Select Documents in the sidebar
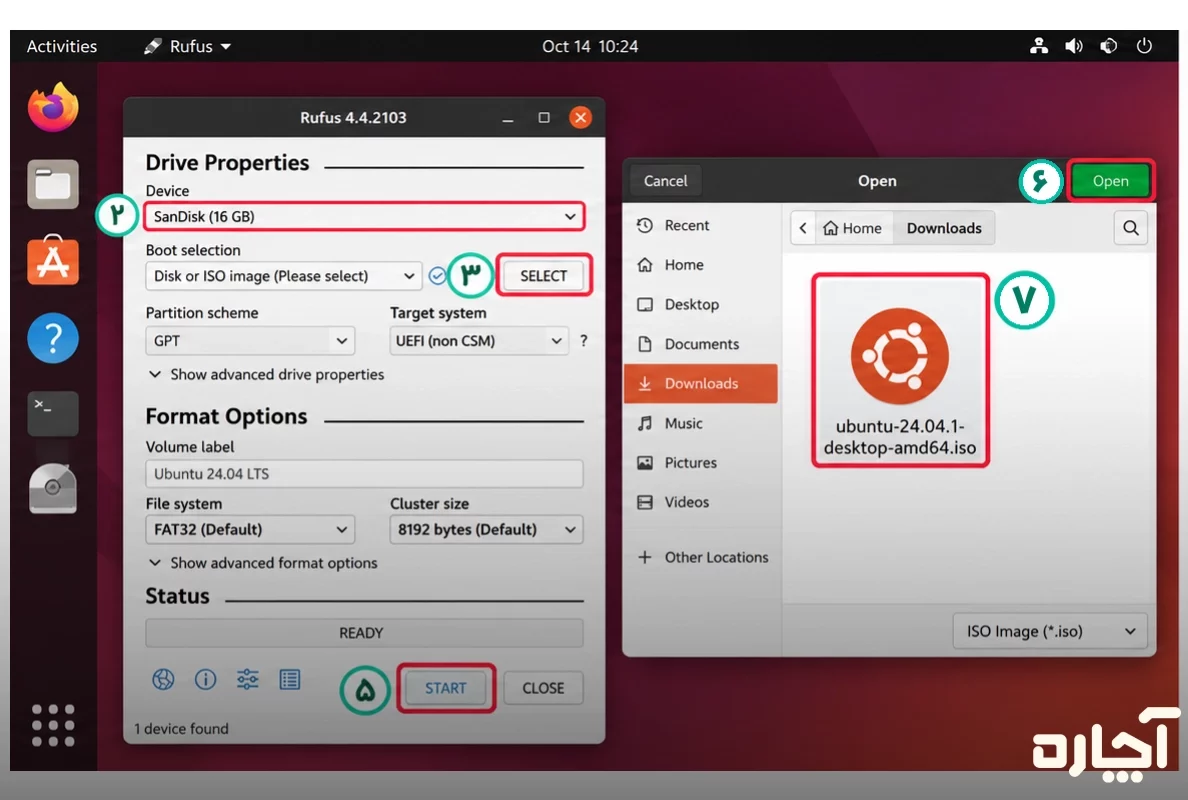 point(701,344)
